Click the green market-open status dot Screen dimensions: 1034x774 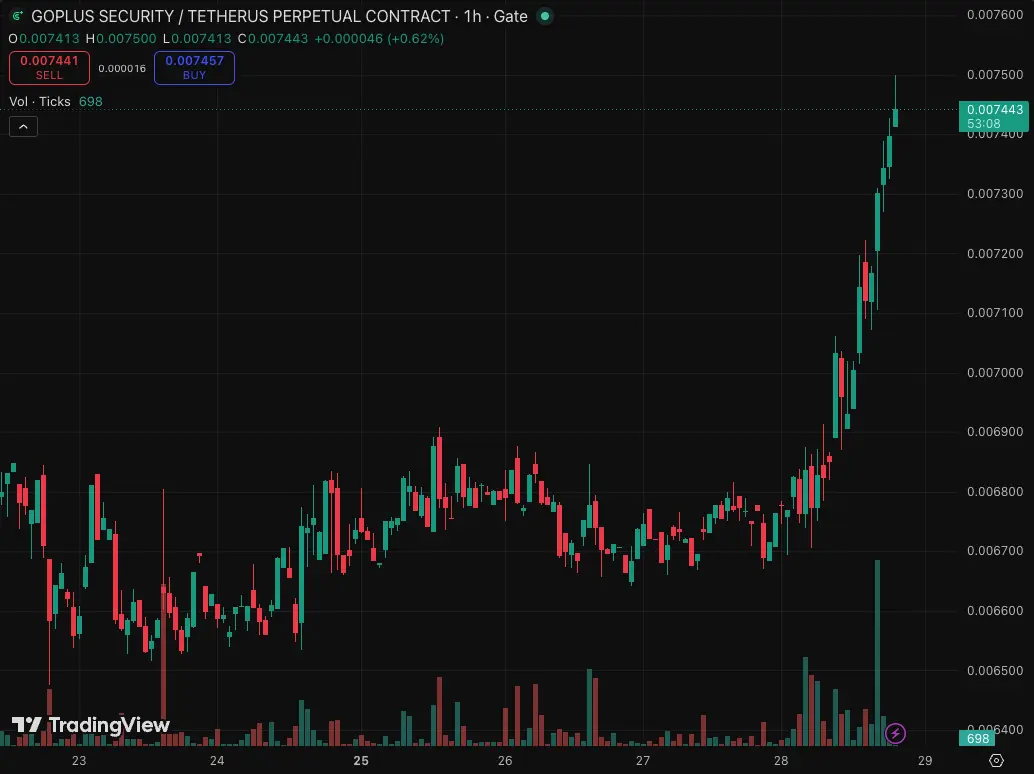[545, 16]
